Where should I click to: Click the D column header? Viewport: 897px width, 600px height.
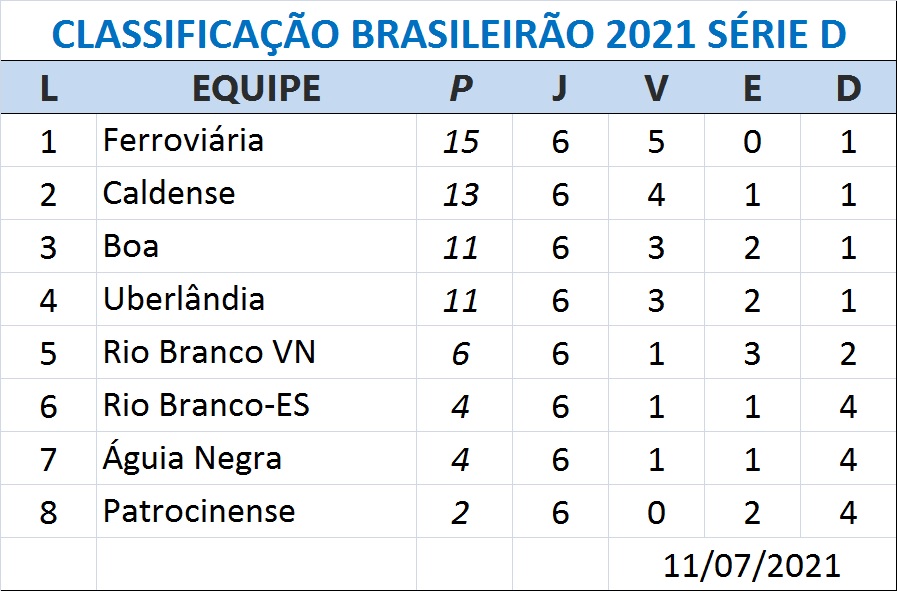[848, 88]
